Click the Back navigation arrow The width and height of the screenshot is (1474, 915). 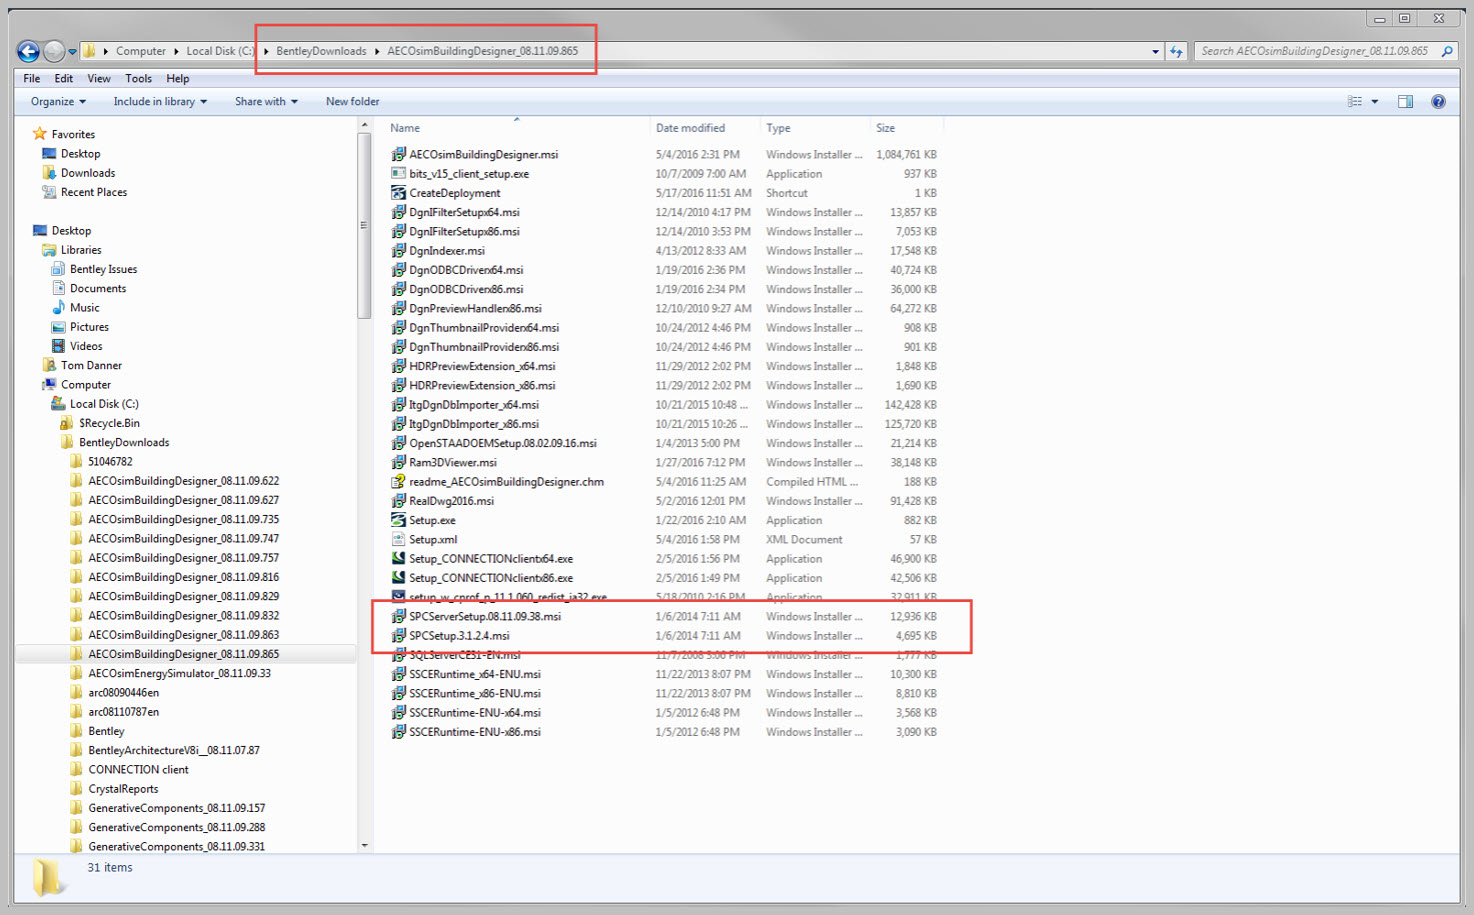pyautogui.click(x=28, y=51)
